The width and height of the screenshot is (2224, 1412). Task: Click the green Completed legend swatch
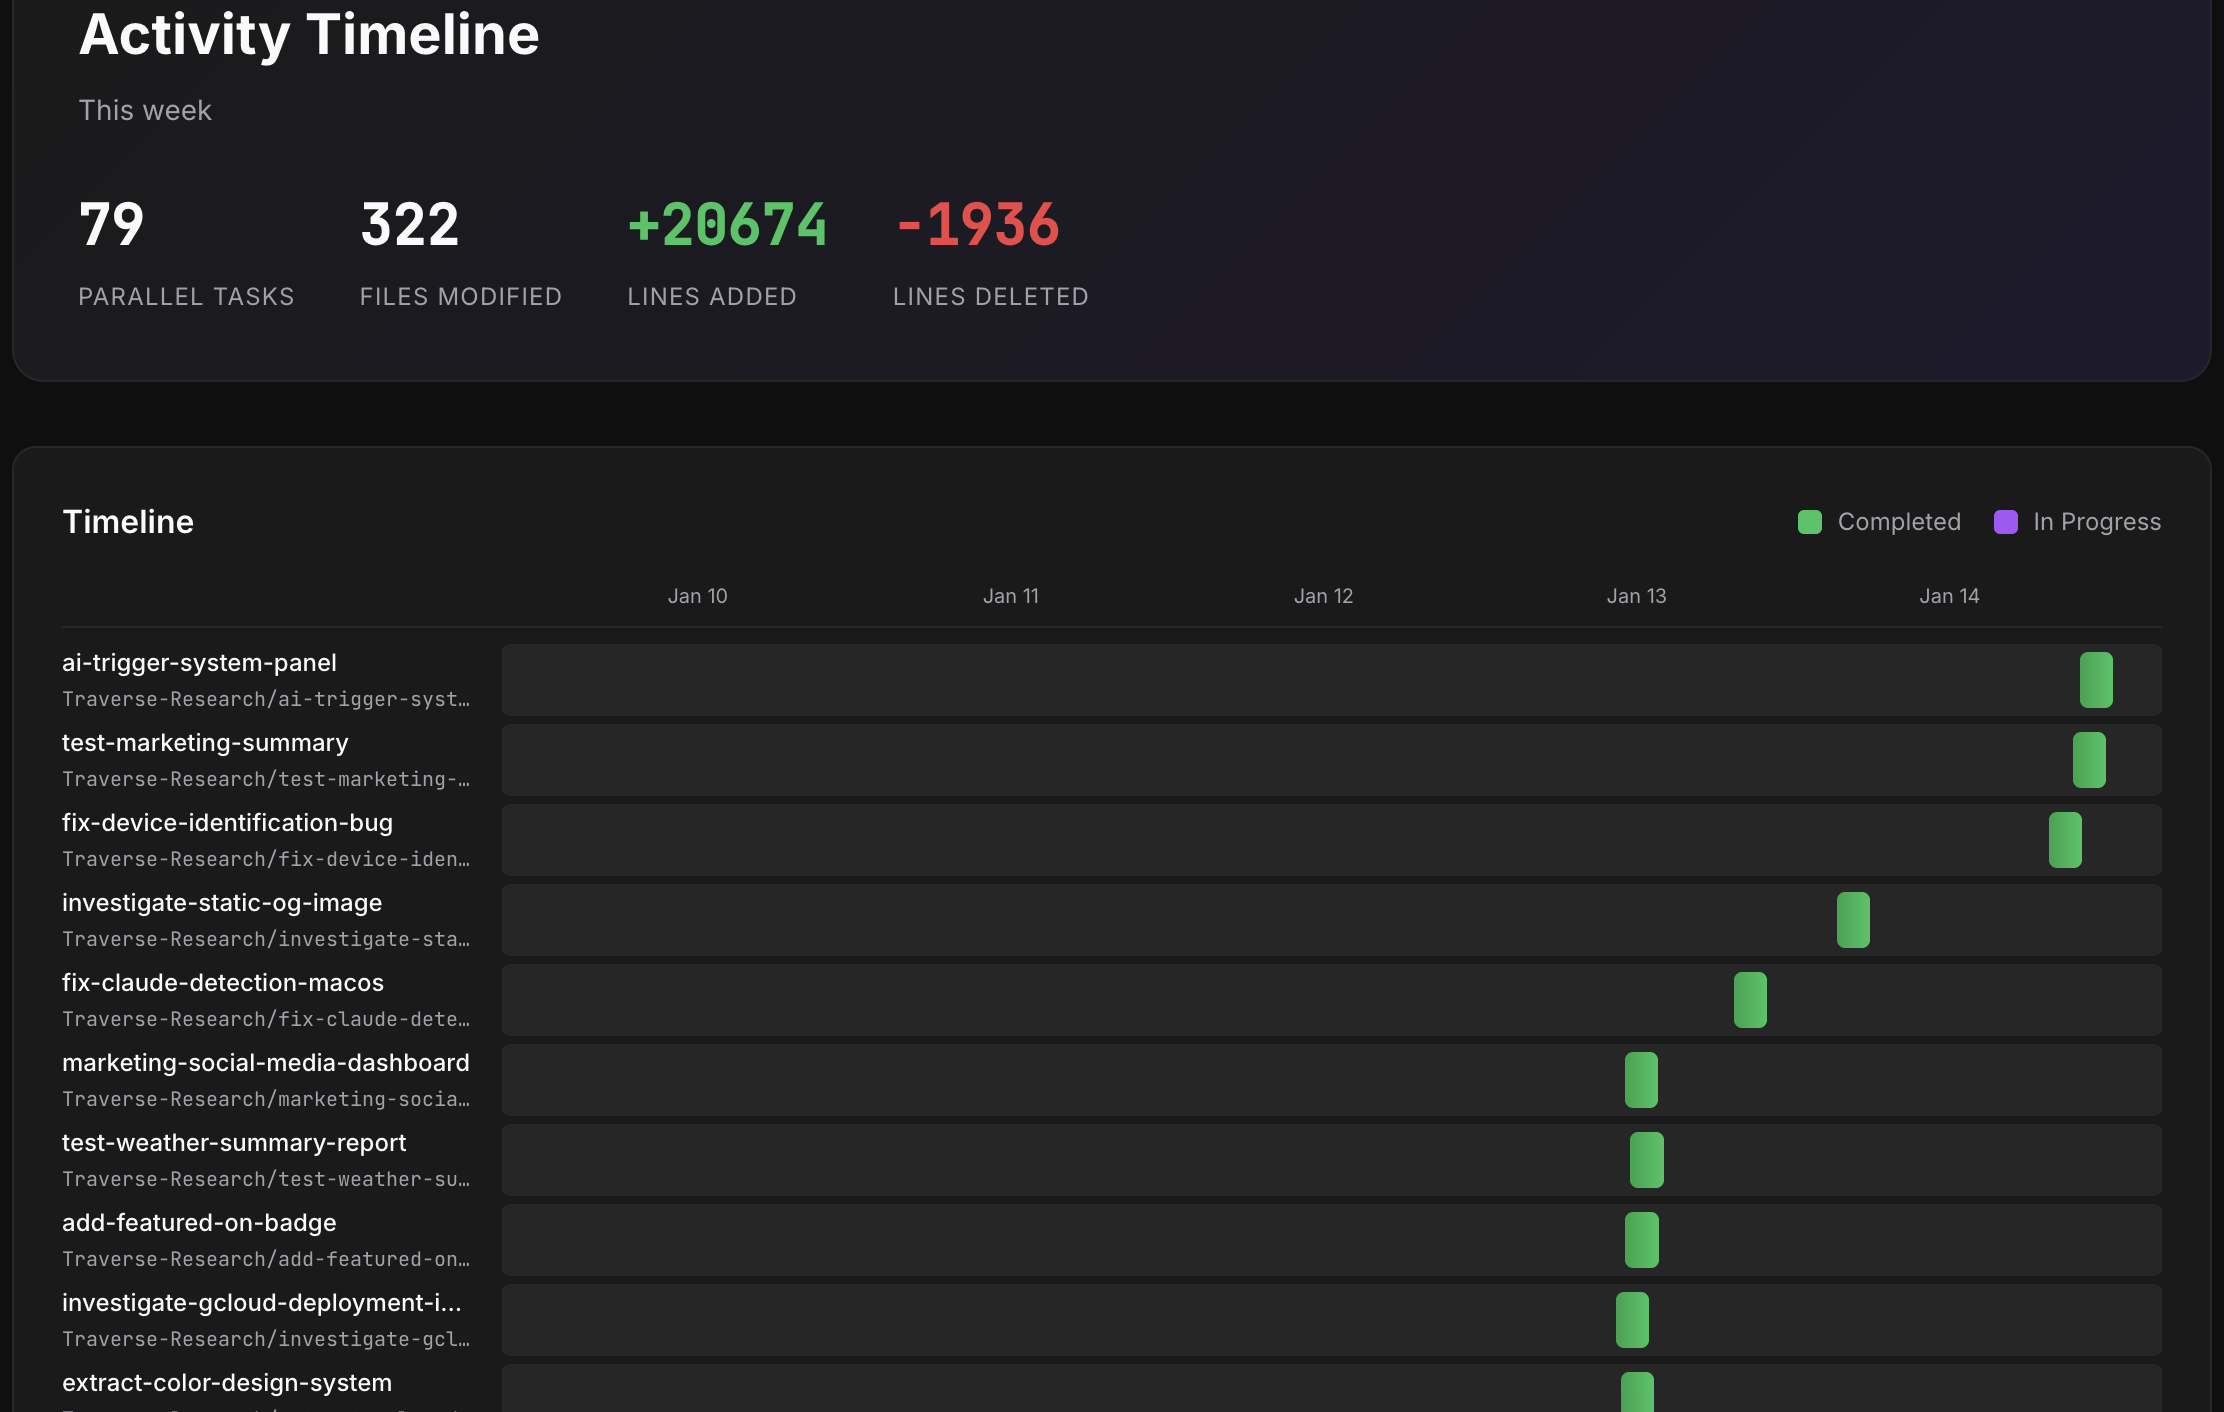pos(1809,521)
